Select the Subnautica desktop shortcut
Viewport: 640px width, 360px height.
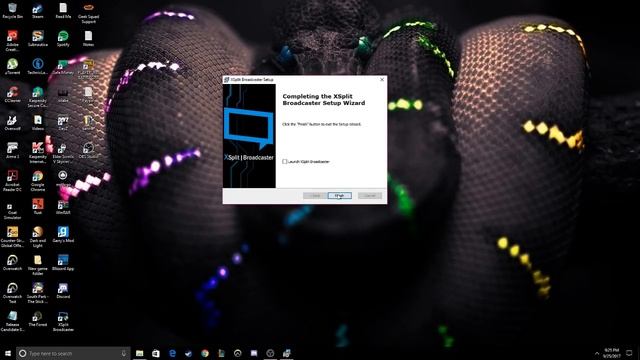pyautogui.click(x=38, y=39)
